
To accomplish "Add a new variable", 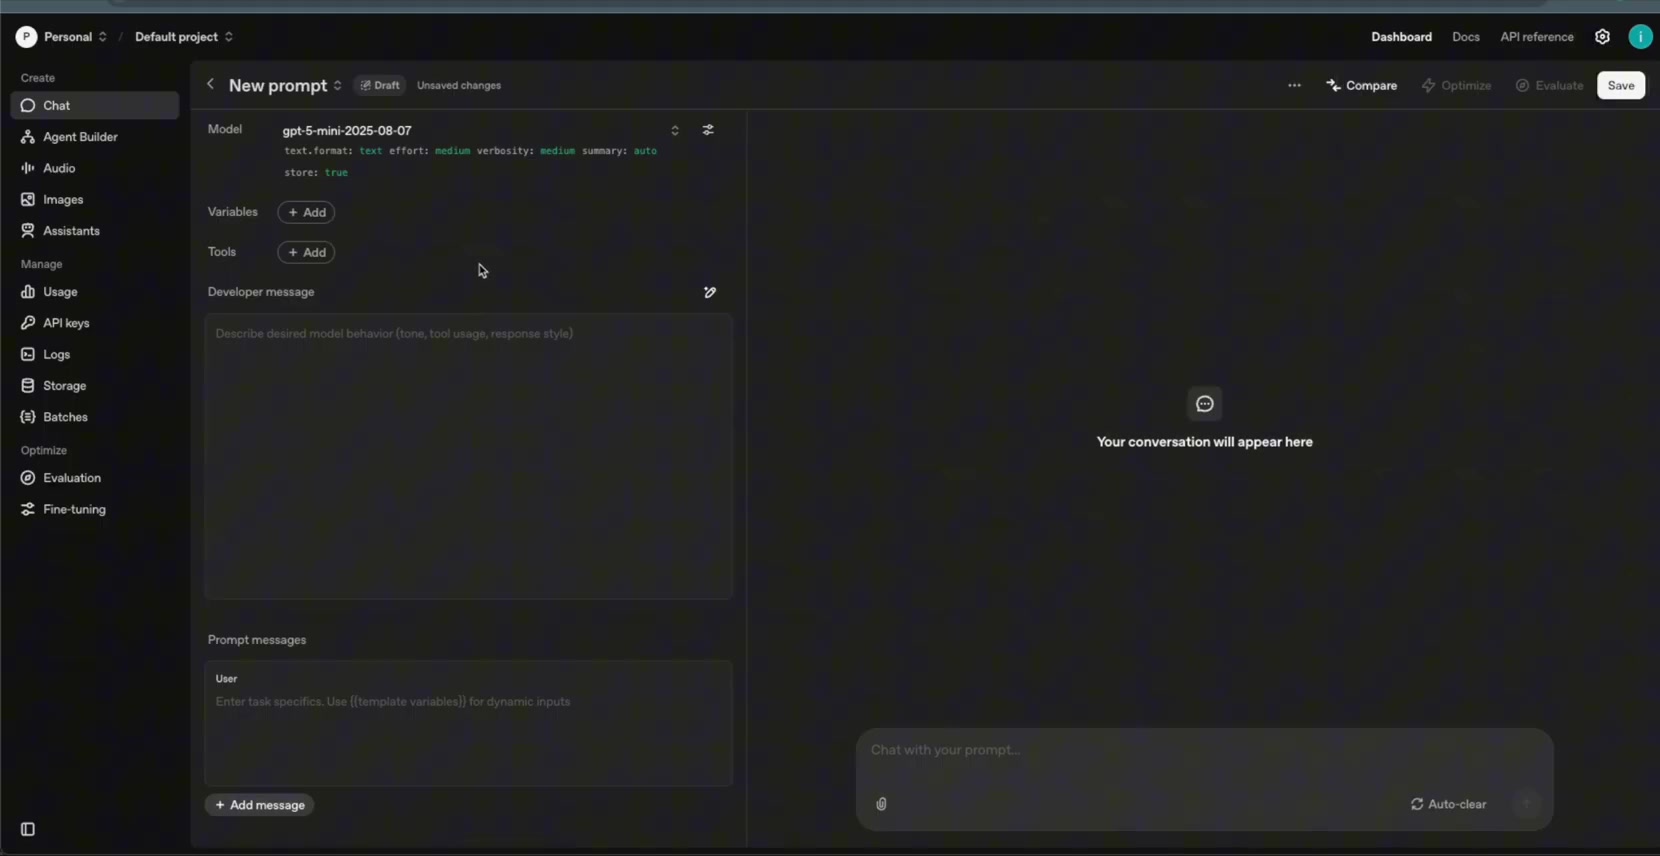I will pyautogui.click(x=306, y=212).
